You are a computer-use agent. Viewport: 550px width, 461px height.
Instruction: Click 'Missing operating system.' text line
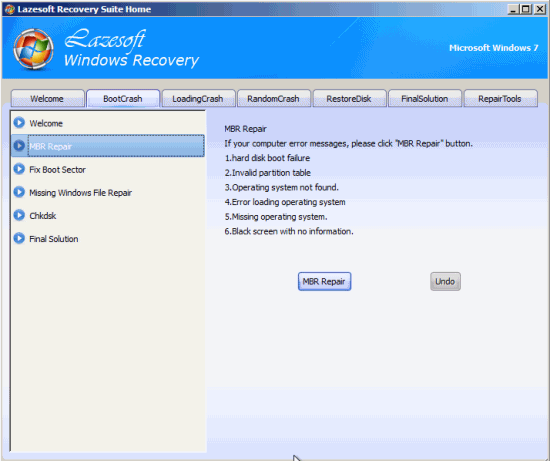click(276, 217)
